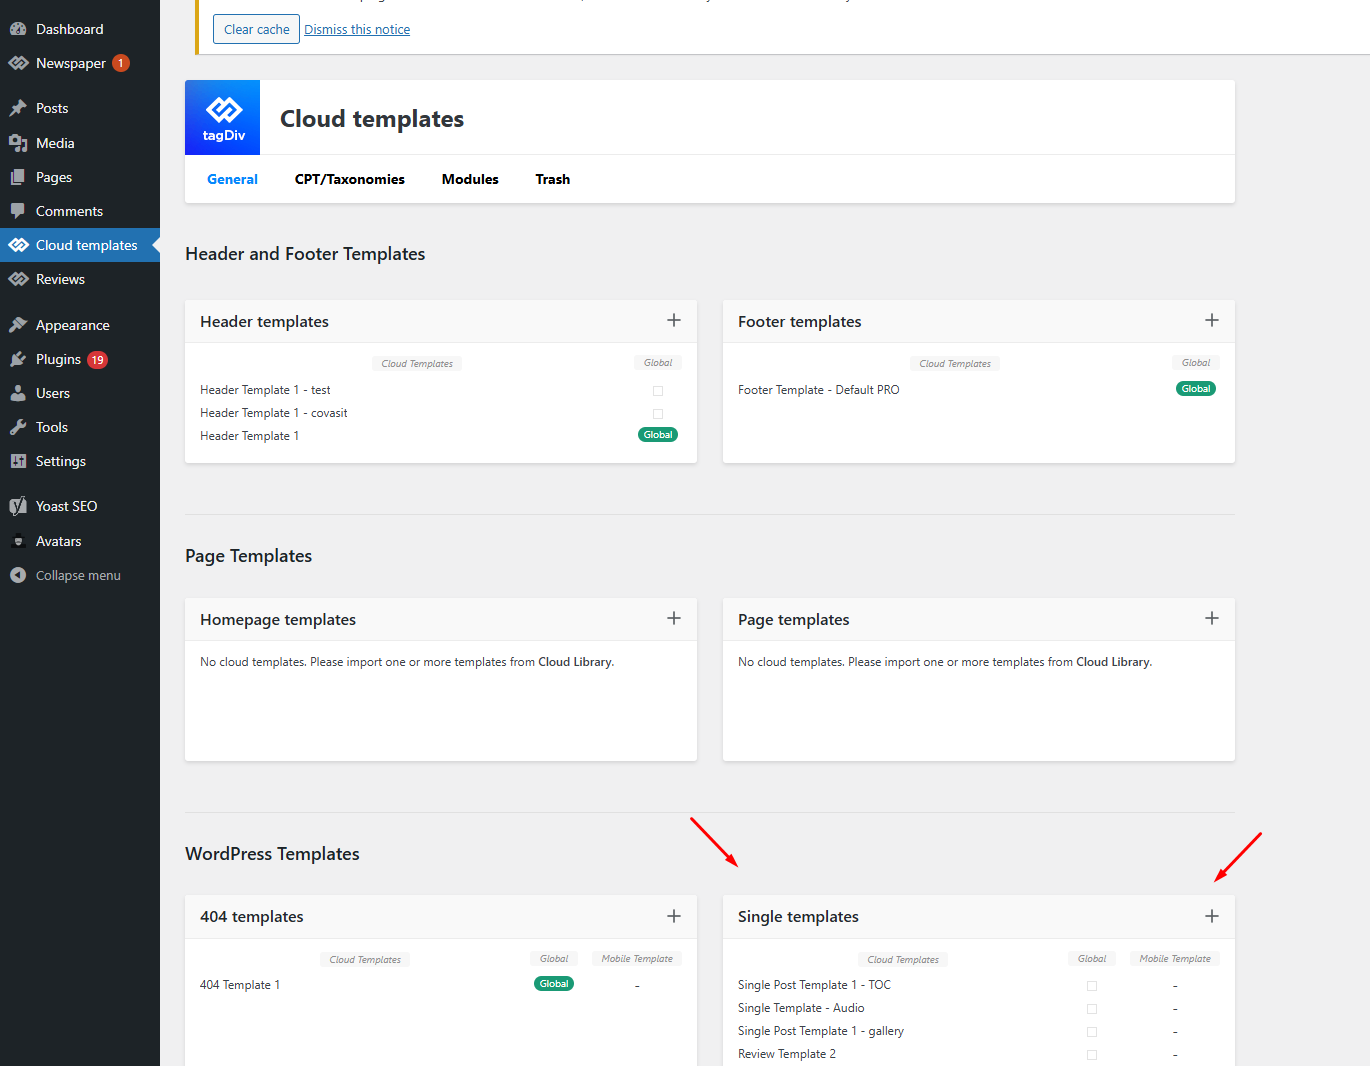
Task: Set Header Template 1 - test as global
Action: pos(658,391)
